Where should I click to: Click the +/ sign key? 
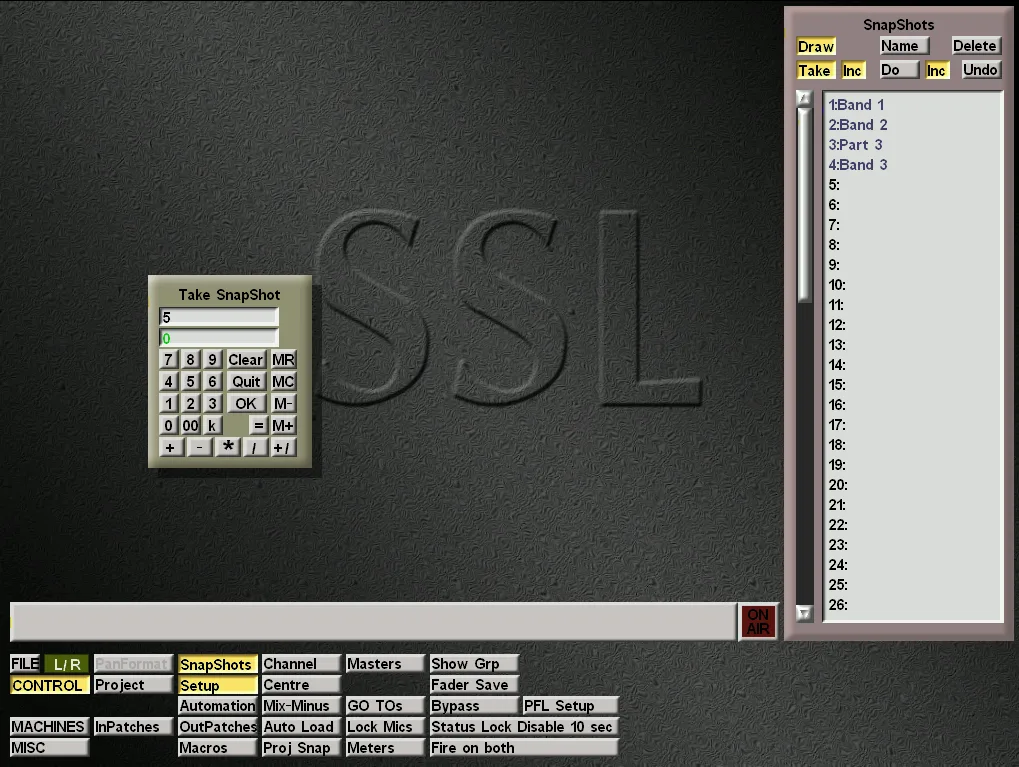click(283, 447)
